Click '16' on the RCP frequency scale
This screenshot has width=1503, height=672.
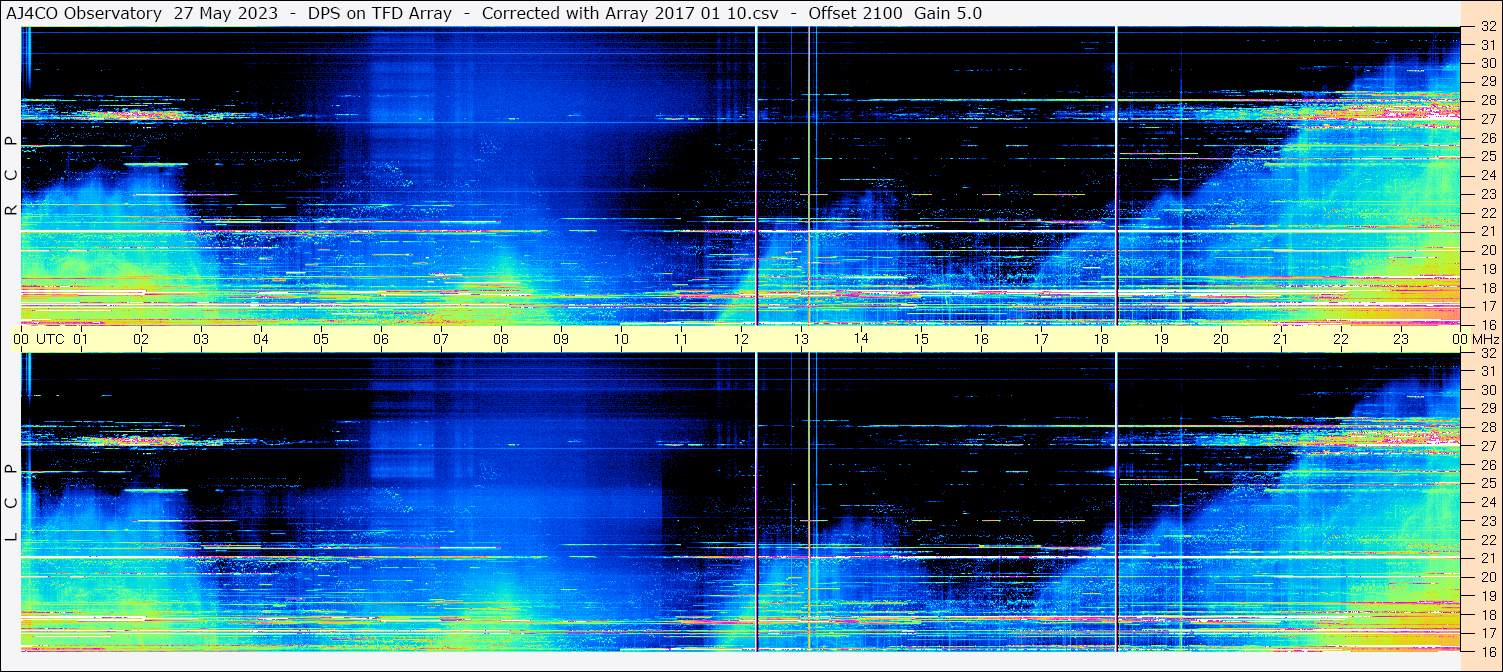pos(1487,324)
